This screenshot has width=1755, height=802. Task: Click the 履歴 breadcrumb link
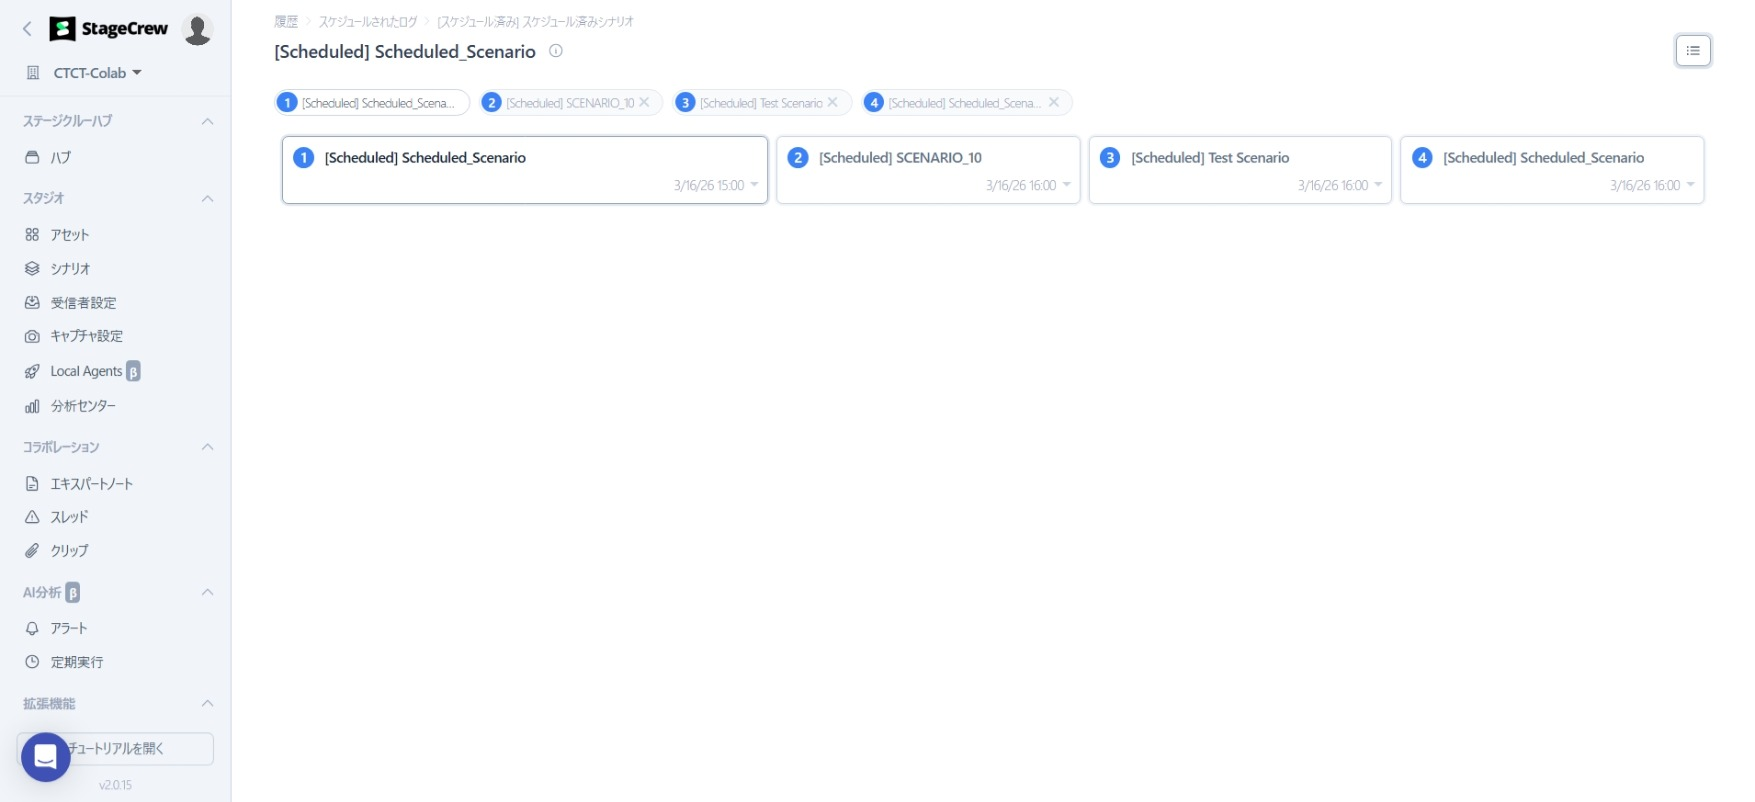click(x=286, y=21)
